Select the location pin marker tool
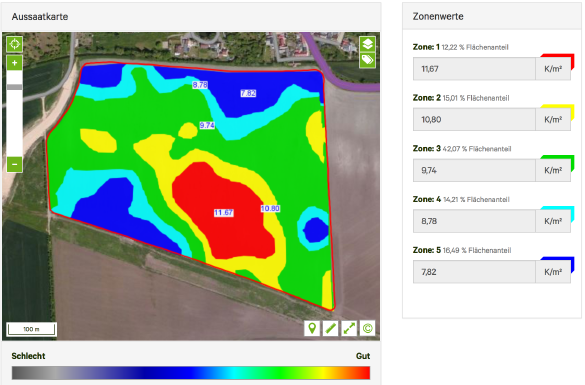Screen dimensions: 585x385 [312, 328]
